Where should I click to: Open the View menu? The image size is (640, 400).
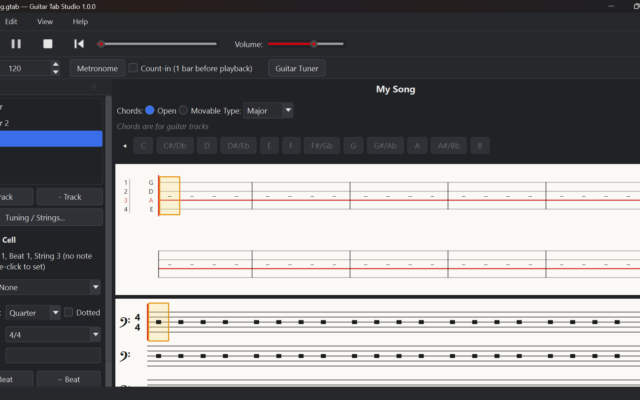point(45,22)
